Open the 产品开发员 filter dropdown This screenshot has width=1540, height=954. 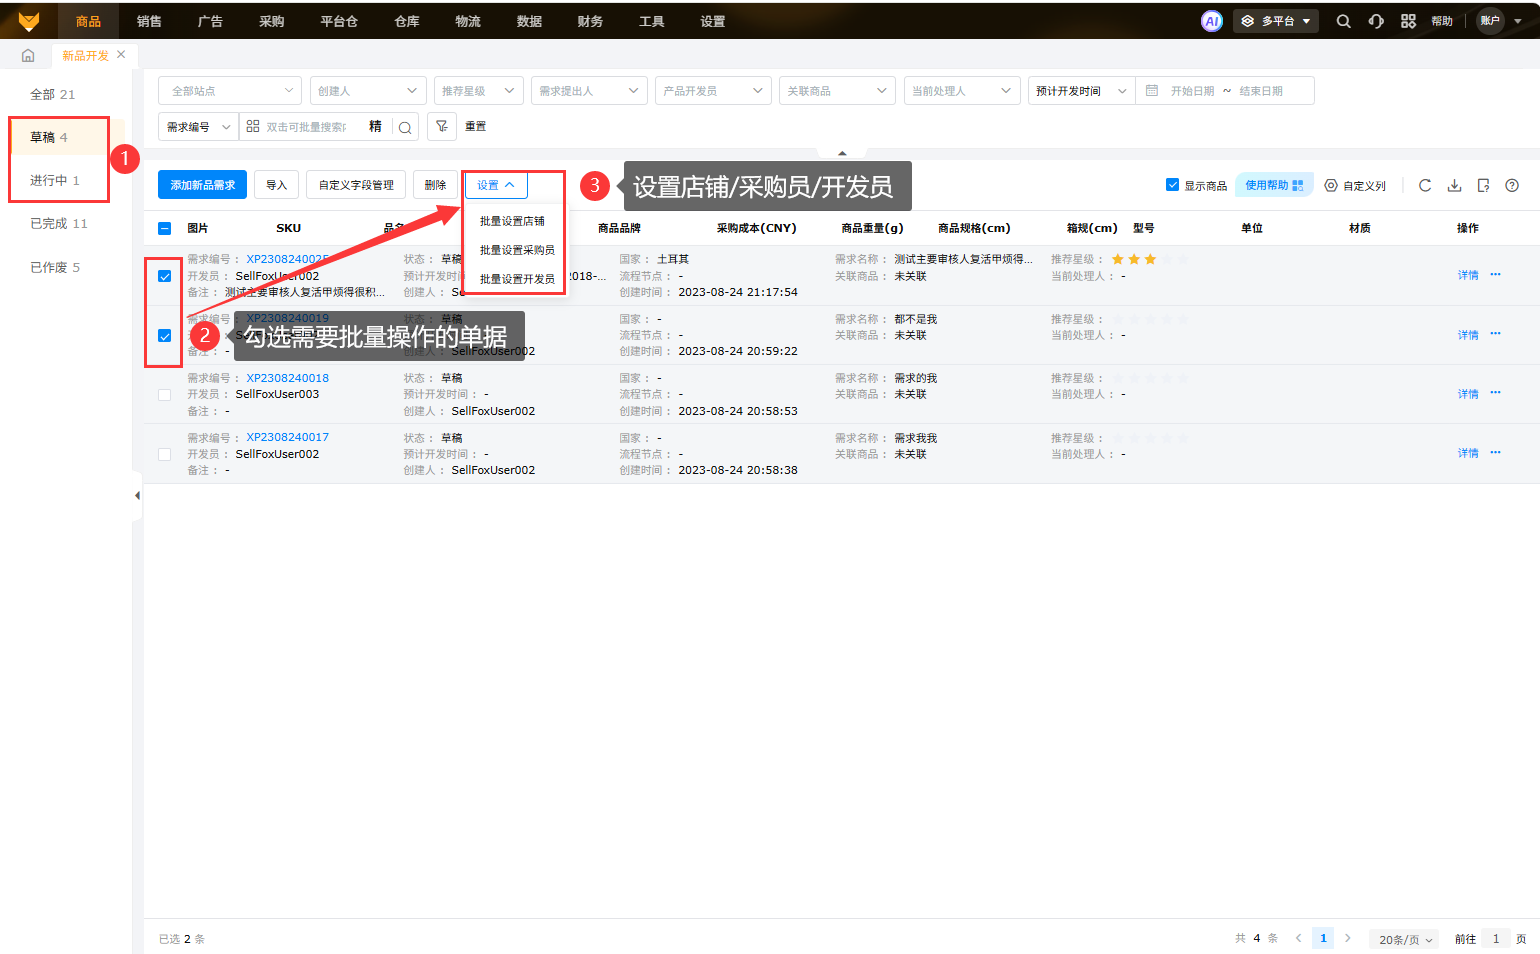tap(713, 91)
